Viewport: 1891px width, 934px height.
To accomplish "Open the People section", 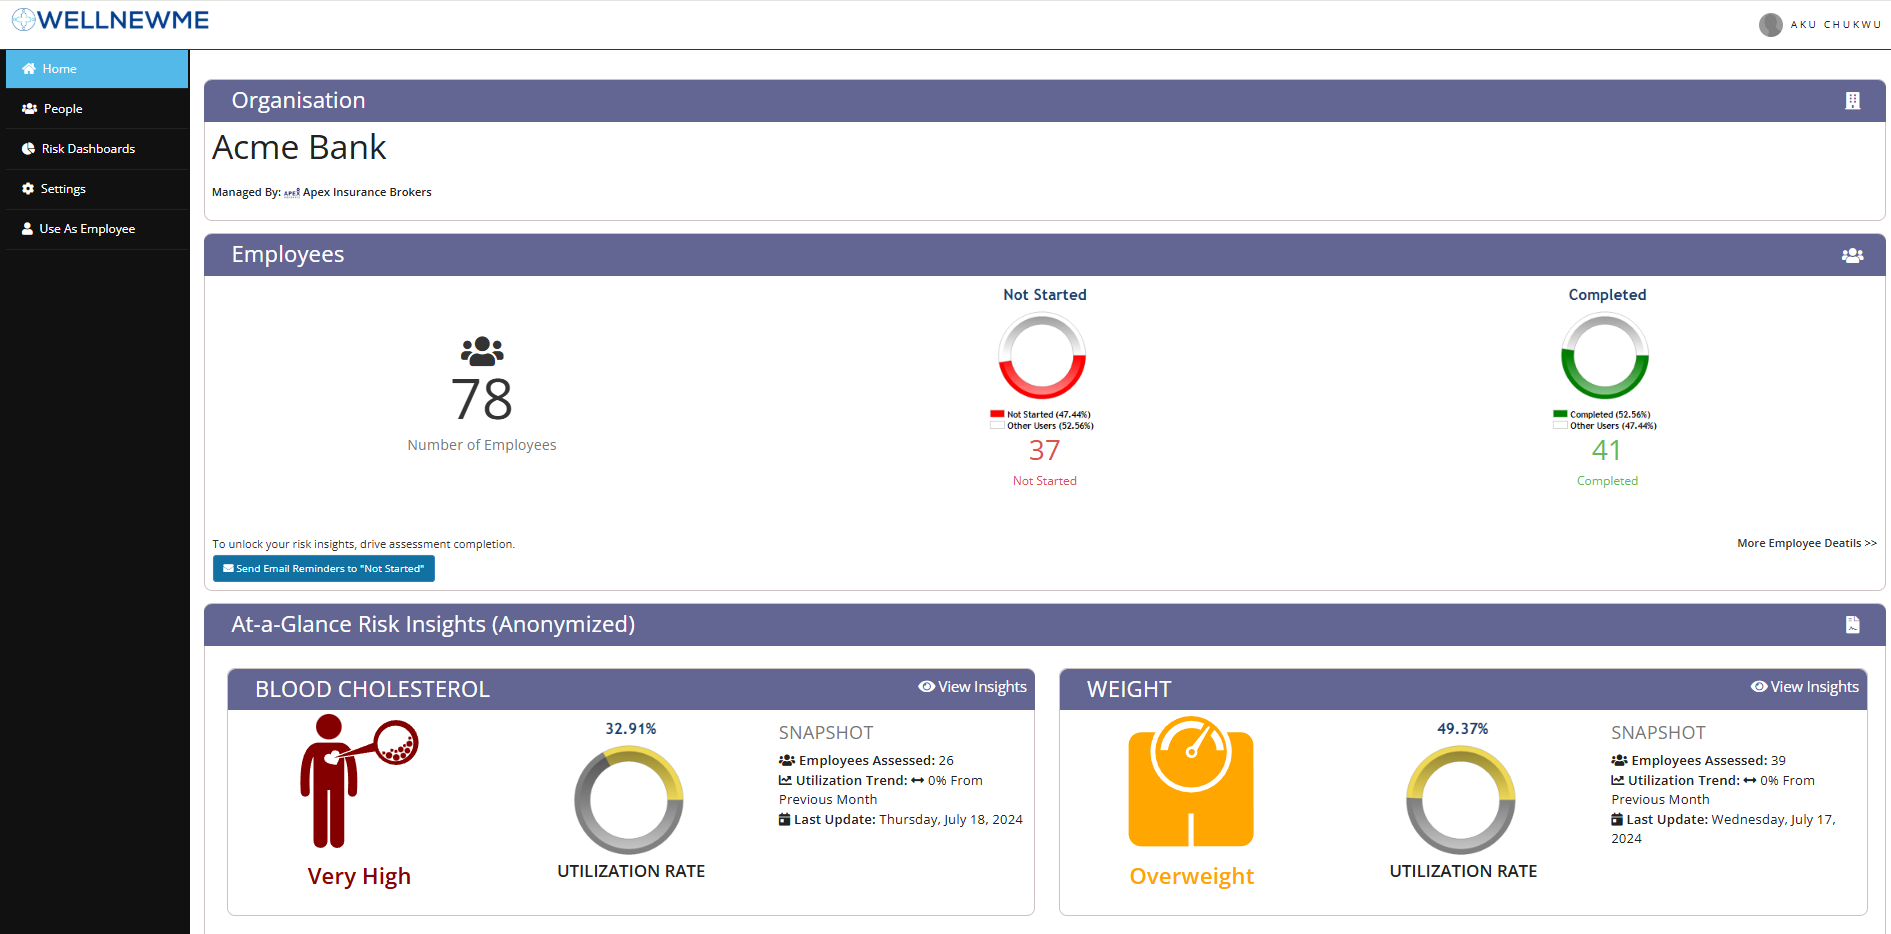I will pos(62,108).
